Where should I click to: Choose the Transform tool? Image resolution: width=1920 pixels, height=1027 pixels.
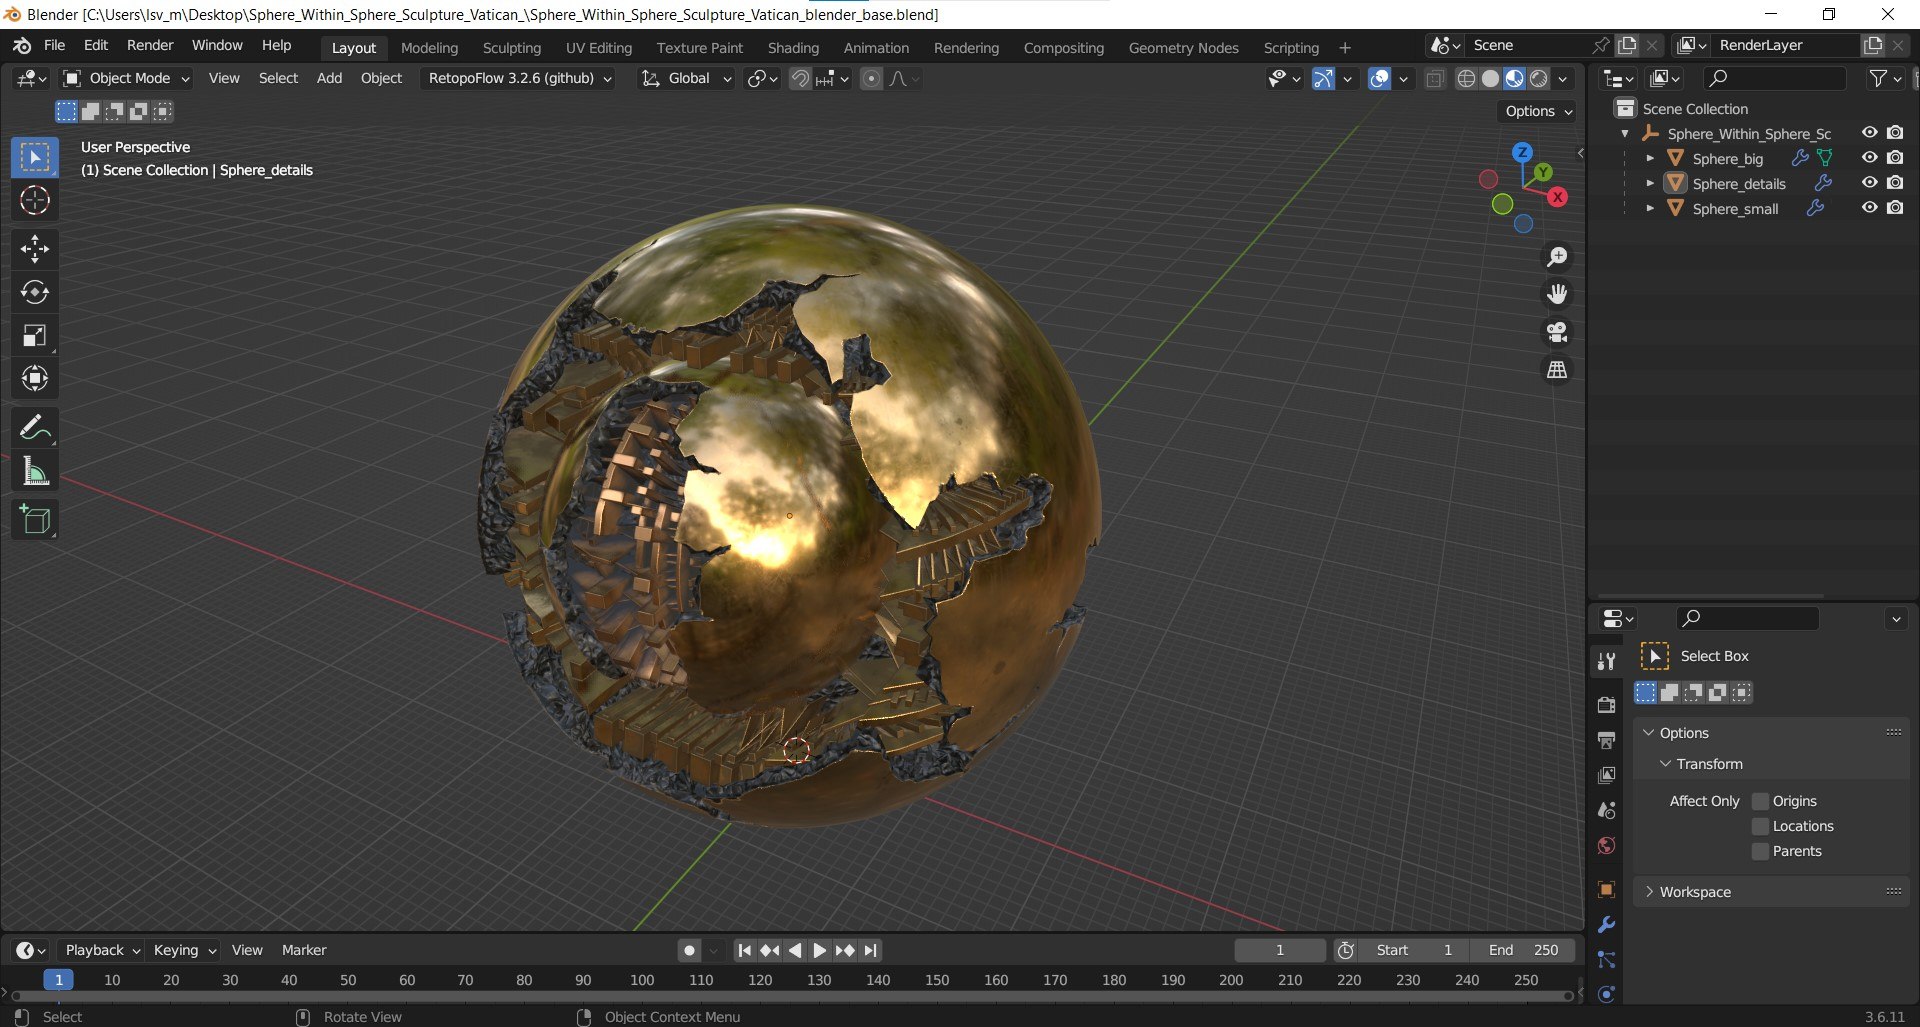tap(35, 378)
